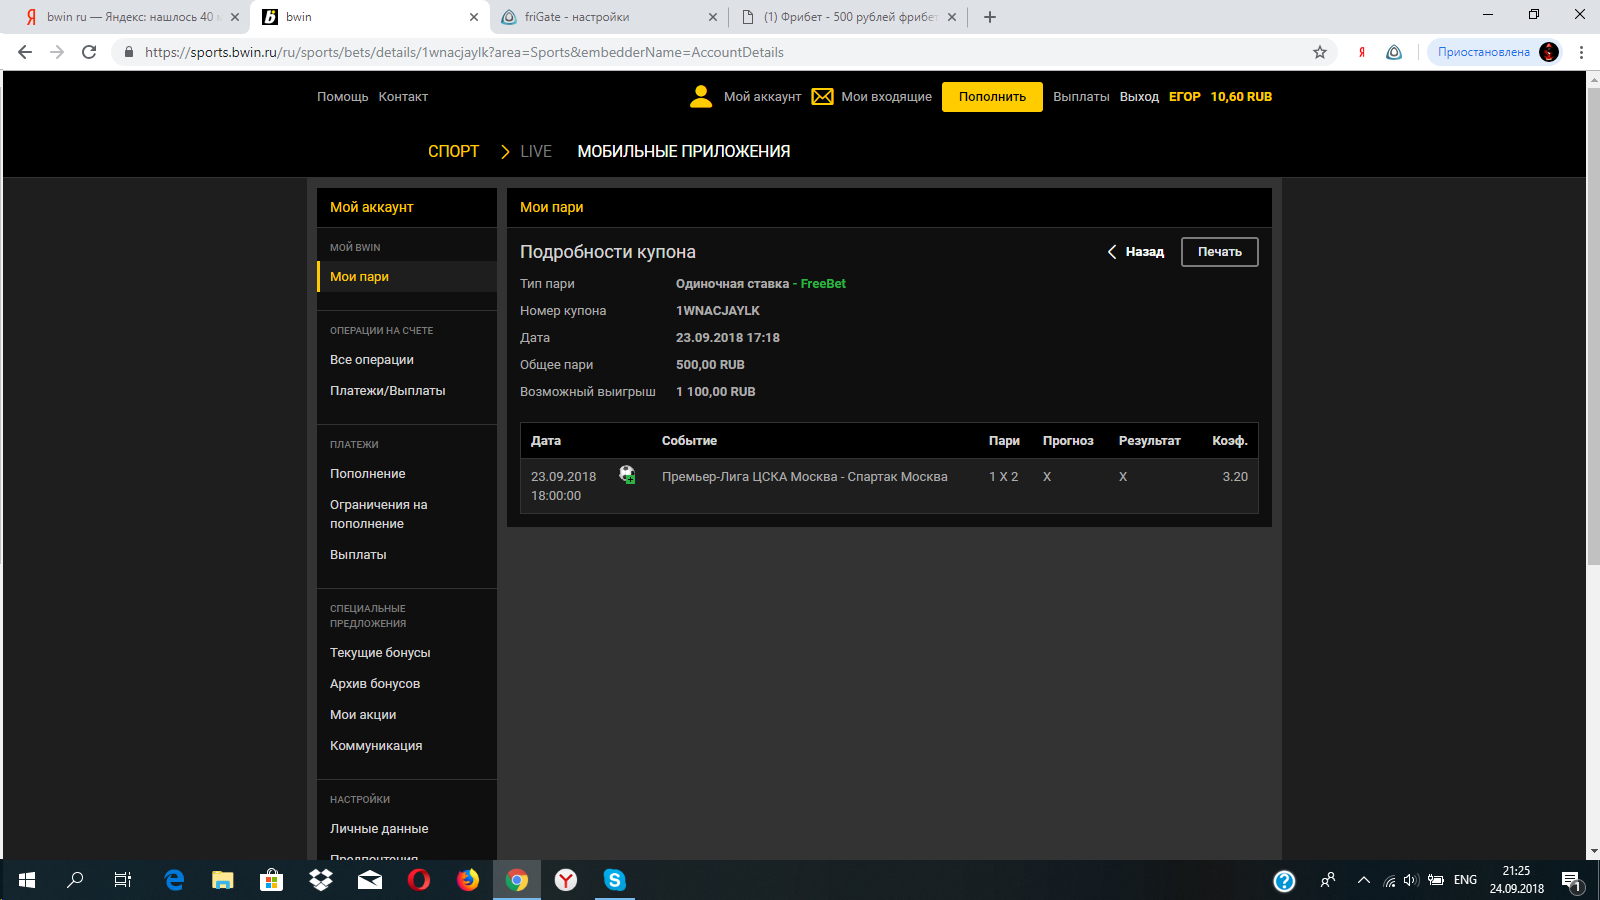This screenshot has height=900, width=1600.
Task: Bookmark this page with star icon
Action: pos(1320,52)
